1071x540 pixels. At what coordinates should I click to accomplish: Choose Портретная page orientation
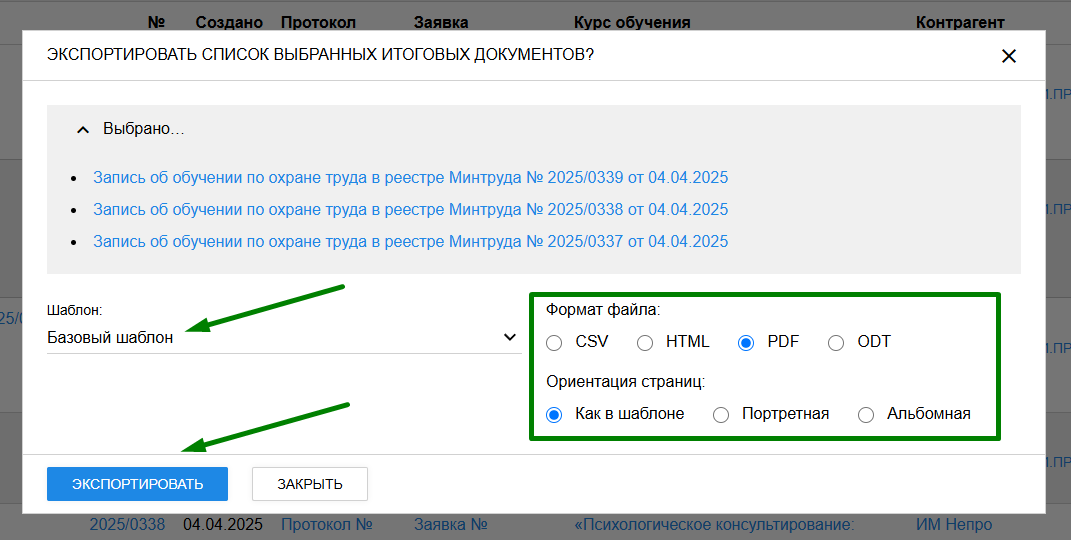721,414
